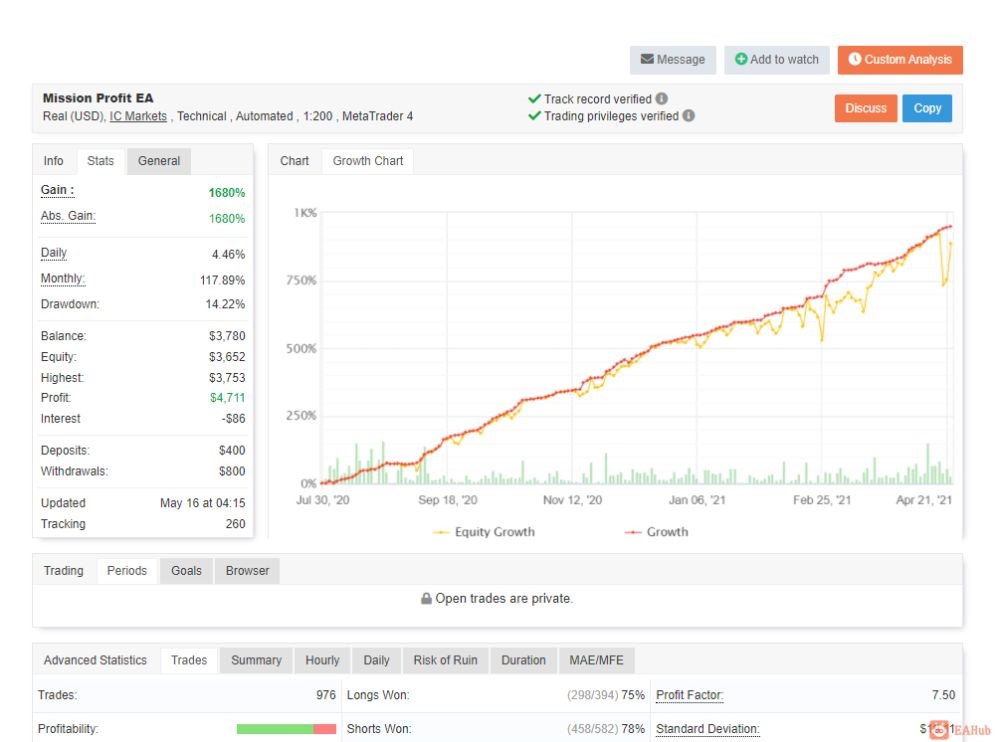Select the General tab
This screenshot has height=742, width=999.
159,161
